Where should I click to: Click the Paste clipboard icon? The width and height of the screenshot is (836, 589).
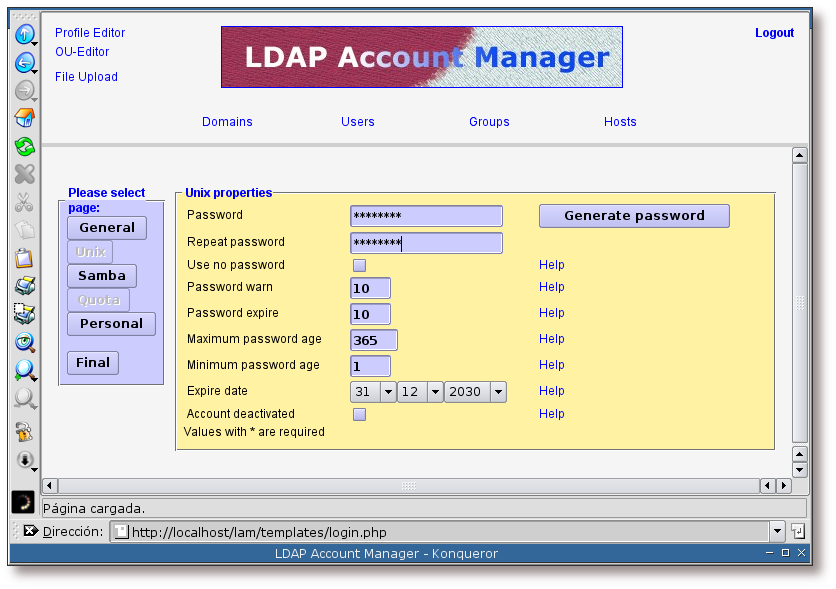pyautogui.click(x=24, y=258)
